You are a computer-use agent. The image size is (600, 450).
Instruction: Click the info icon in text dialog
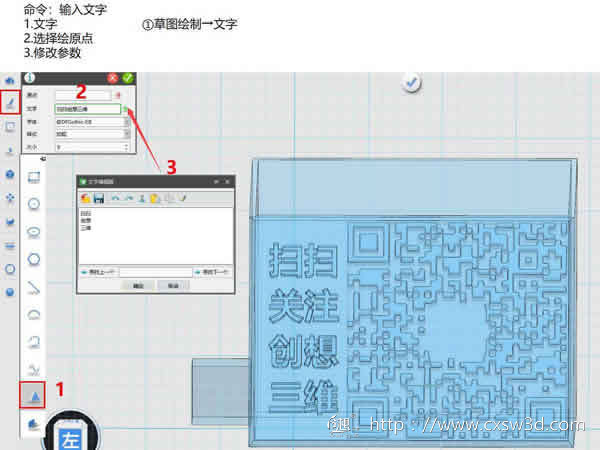[29, 78]
